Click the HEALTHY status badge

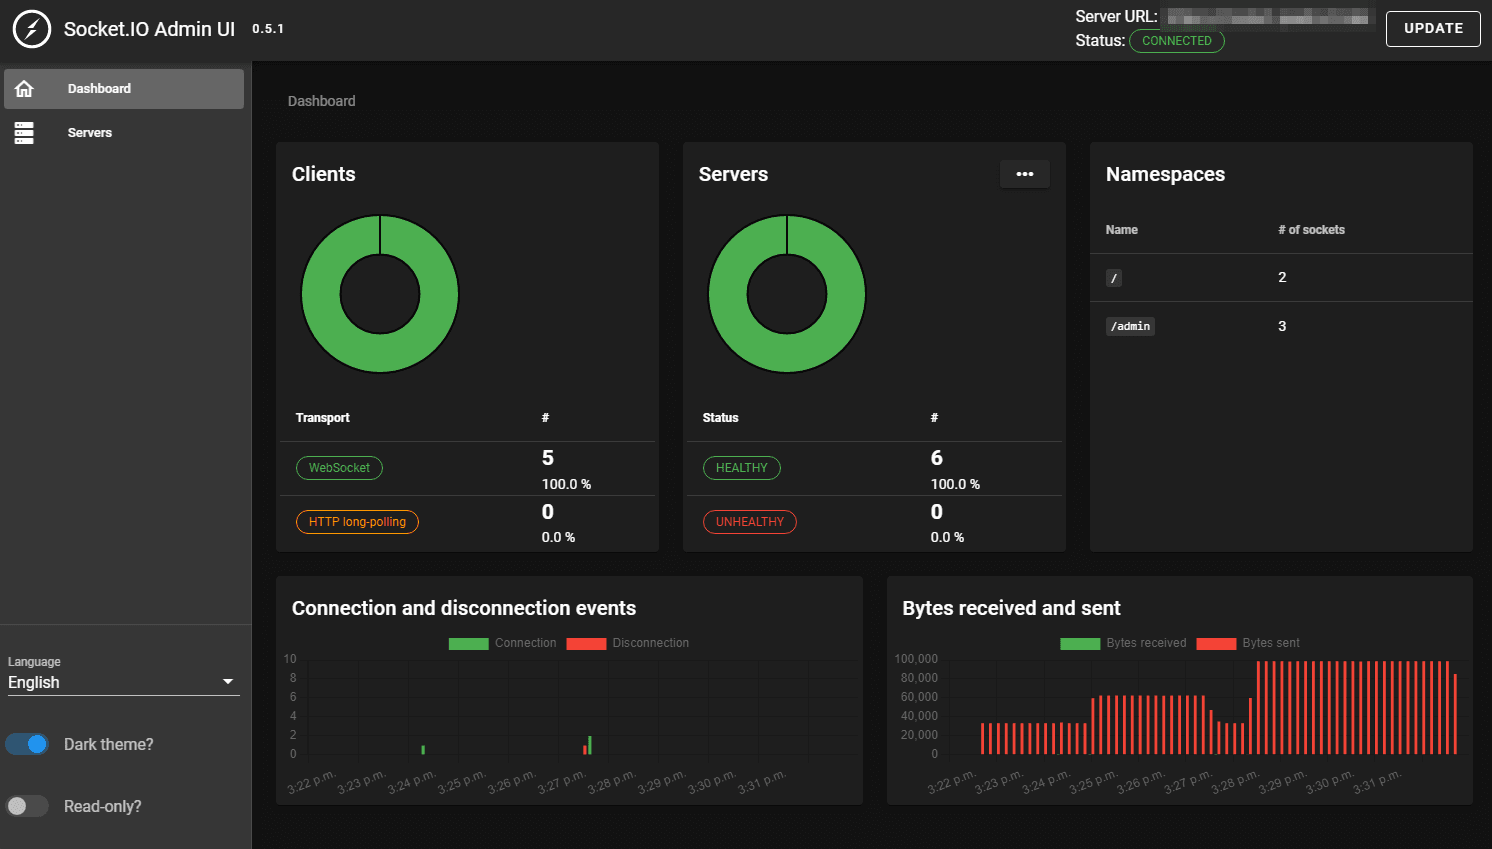(742, 467)
